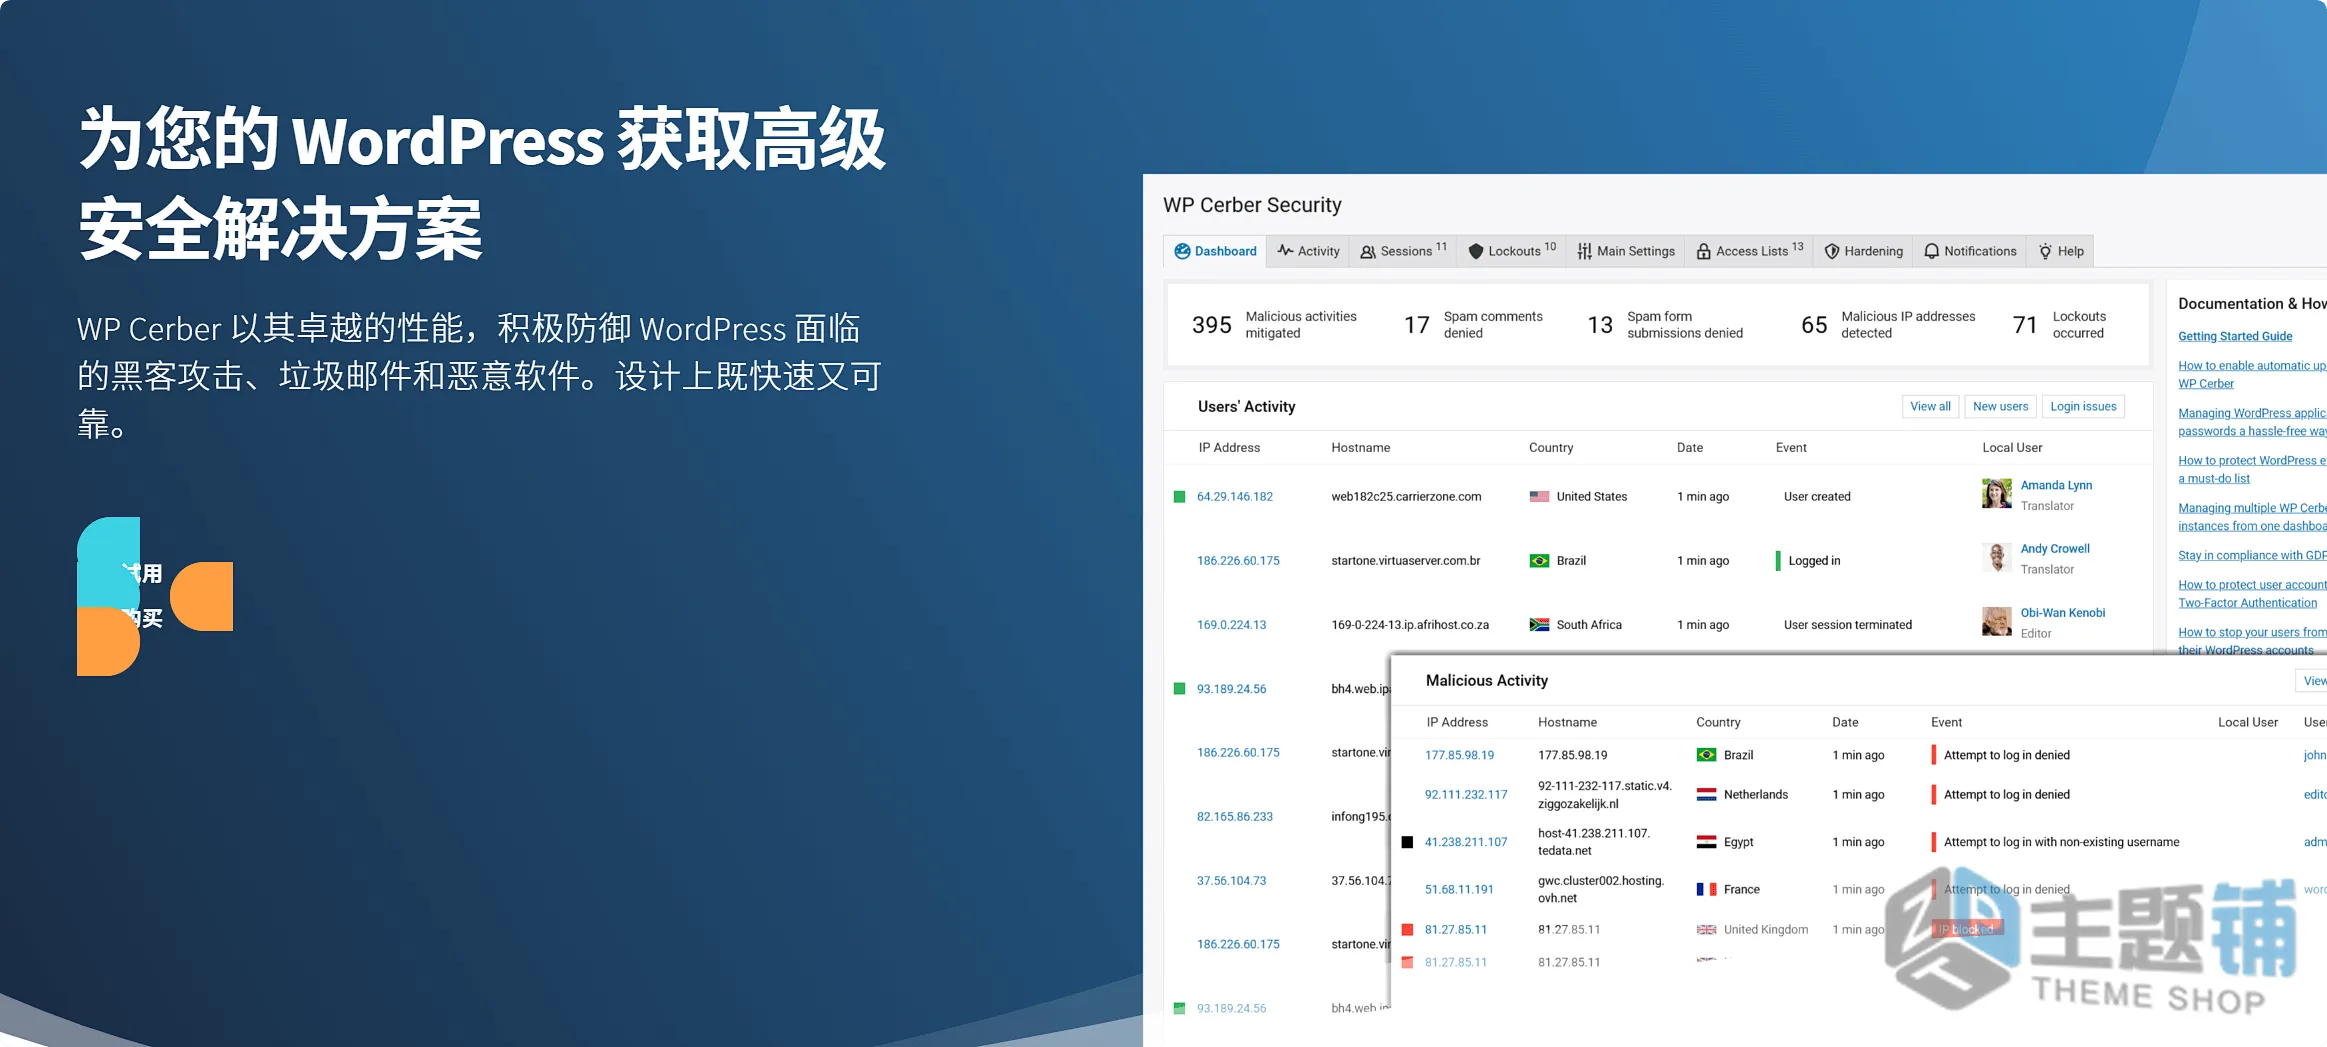Screen dimensions: 2327x1047
Task: Click the green Logged in event marker
Action: coord(1778,561)
